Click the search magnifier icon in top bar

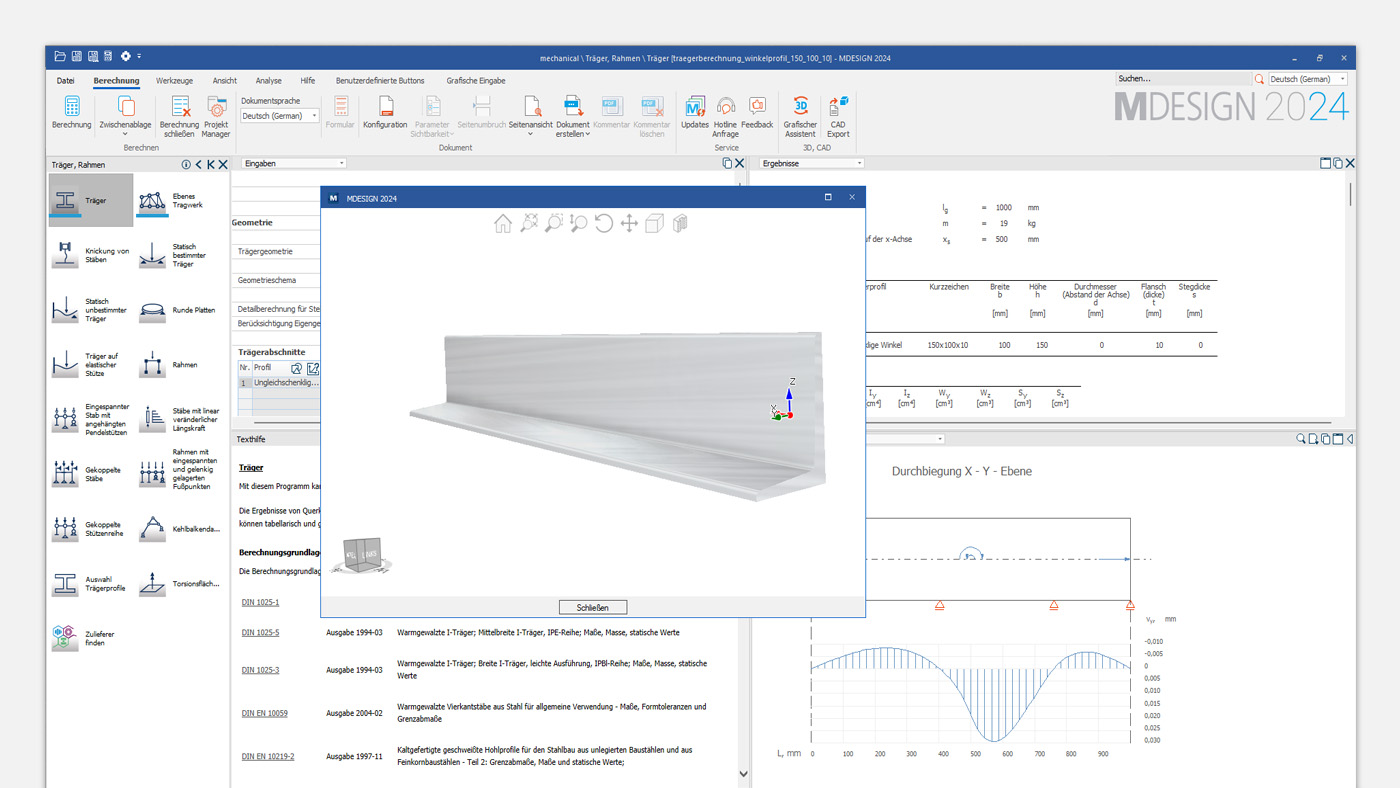point(1259,79)
